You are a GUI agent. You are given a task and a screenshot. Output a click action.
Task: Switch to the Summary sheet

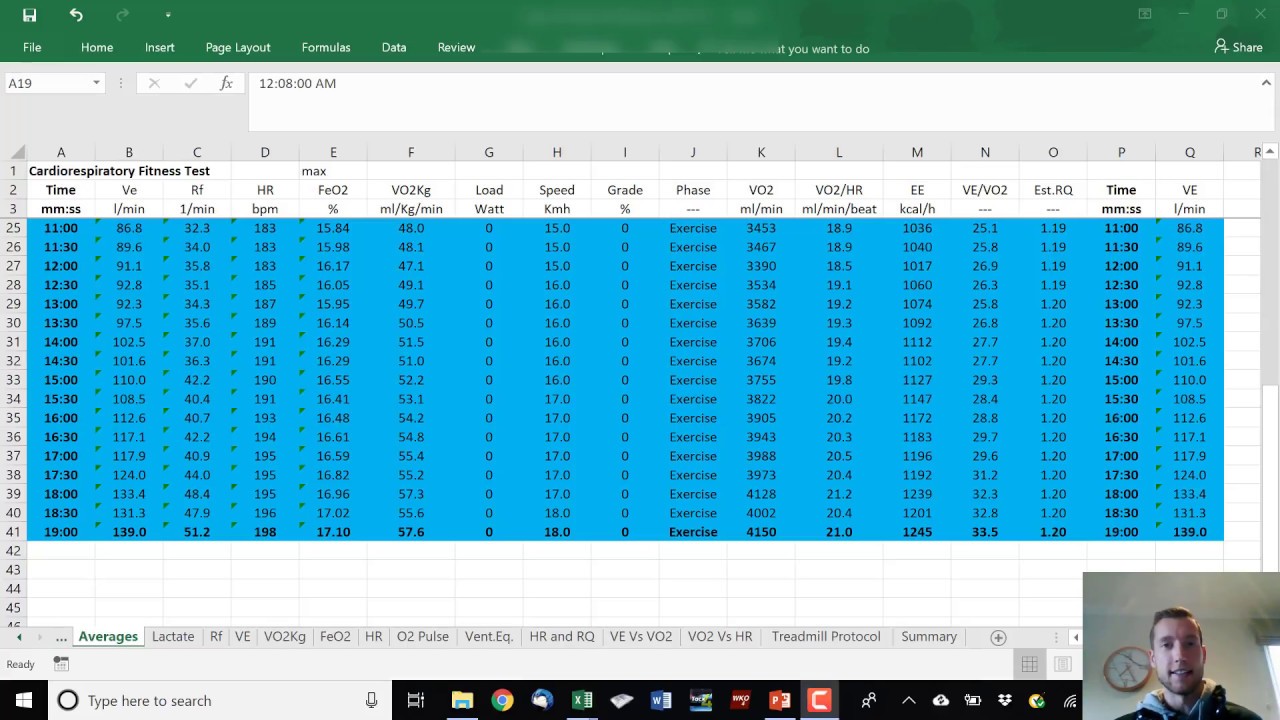929,636
